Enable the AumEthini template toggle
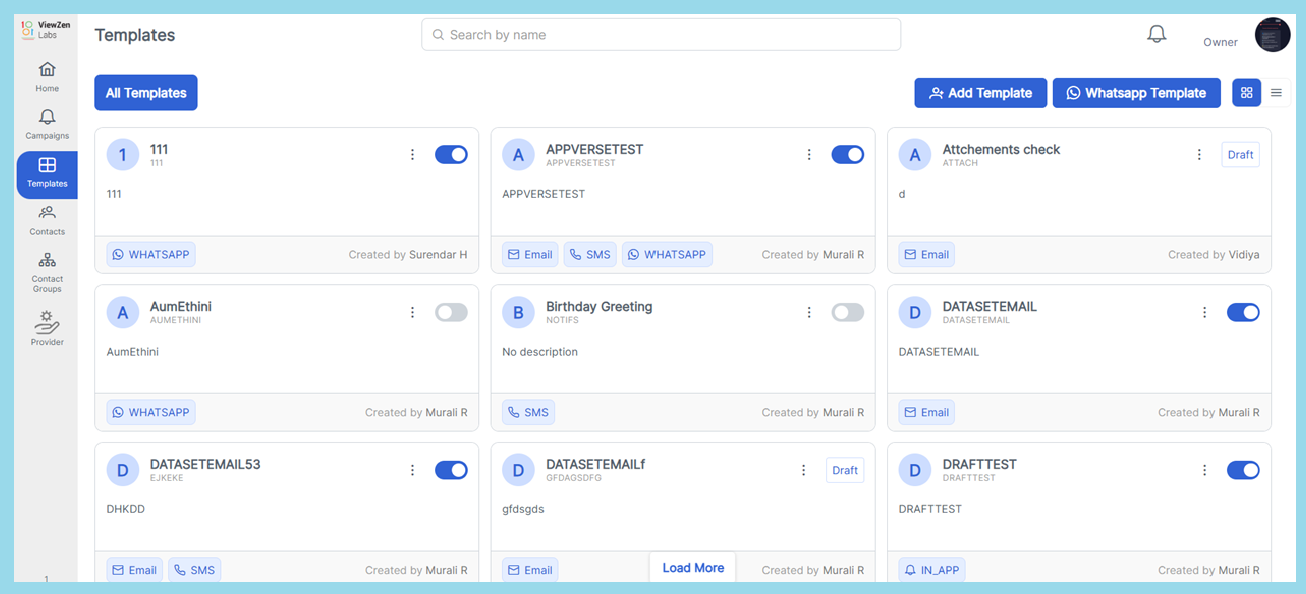The width and height of the screenshot is (1306, 594). click(451, 313)
